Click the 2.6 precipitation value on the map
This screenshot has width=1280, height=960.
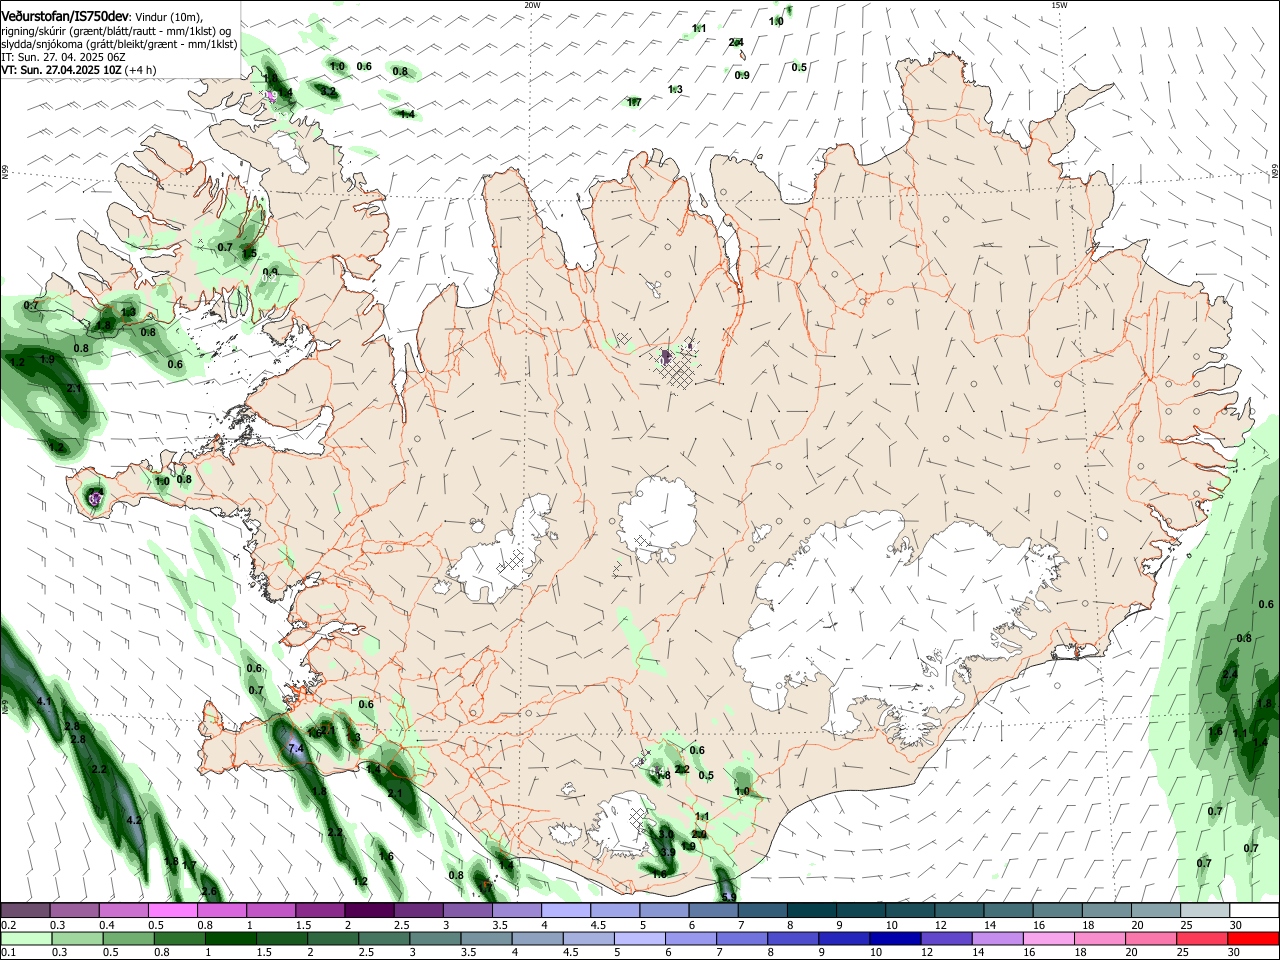[x=209, y=891]
